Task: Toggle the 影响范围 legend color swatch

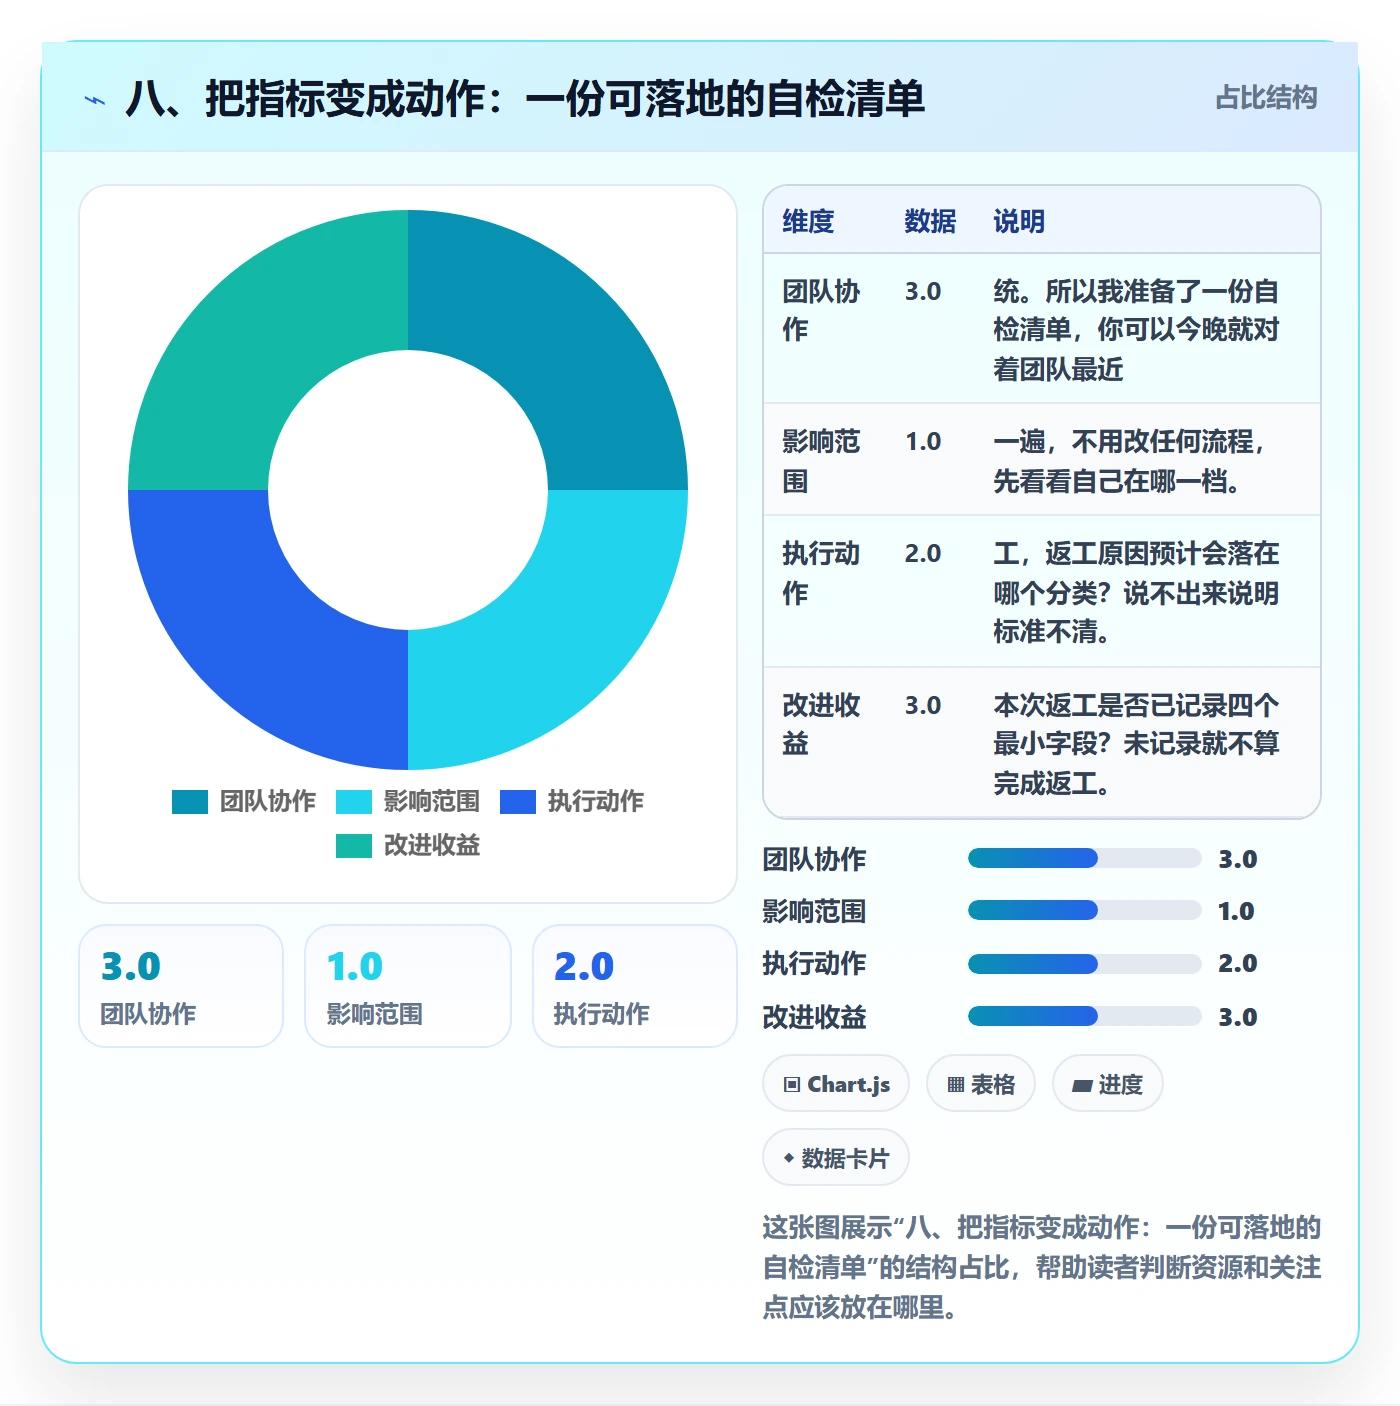Action: click(354, 802)
